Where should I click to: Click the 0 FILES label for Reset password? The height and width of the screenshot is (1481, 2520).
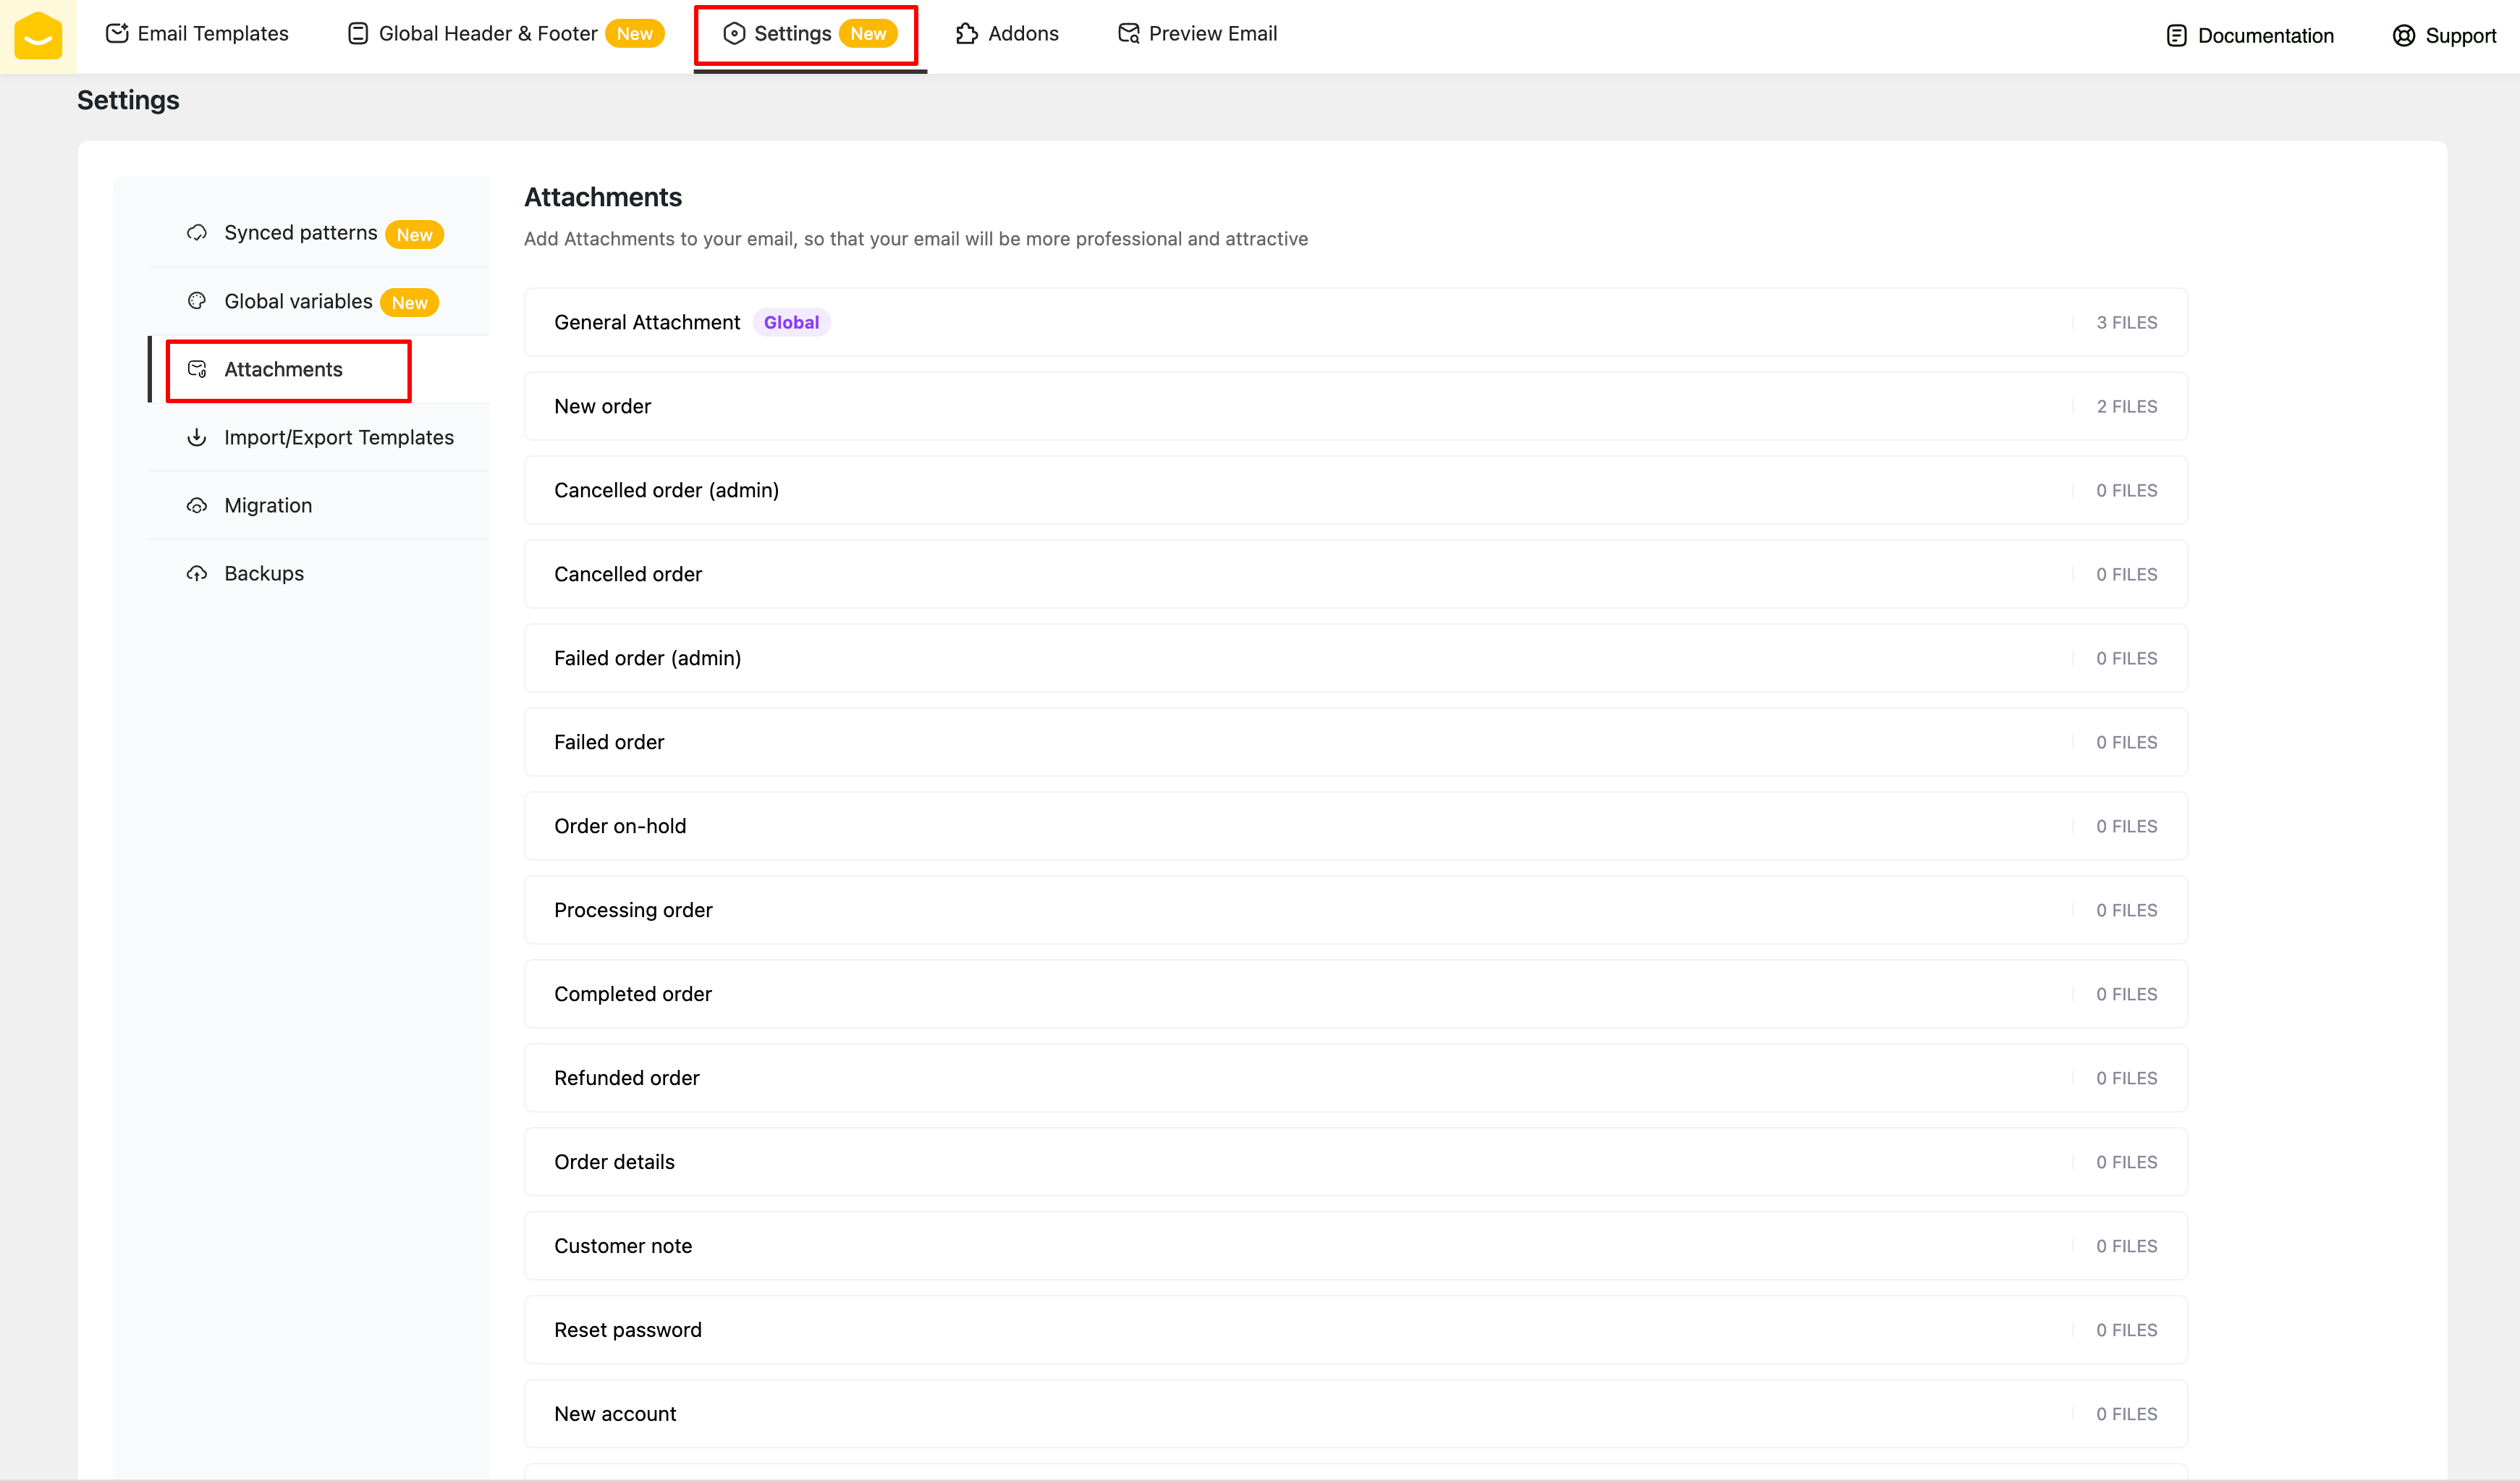point(2126,1330)
